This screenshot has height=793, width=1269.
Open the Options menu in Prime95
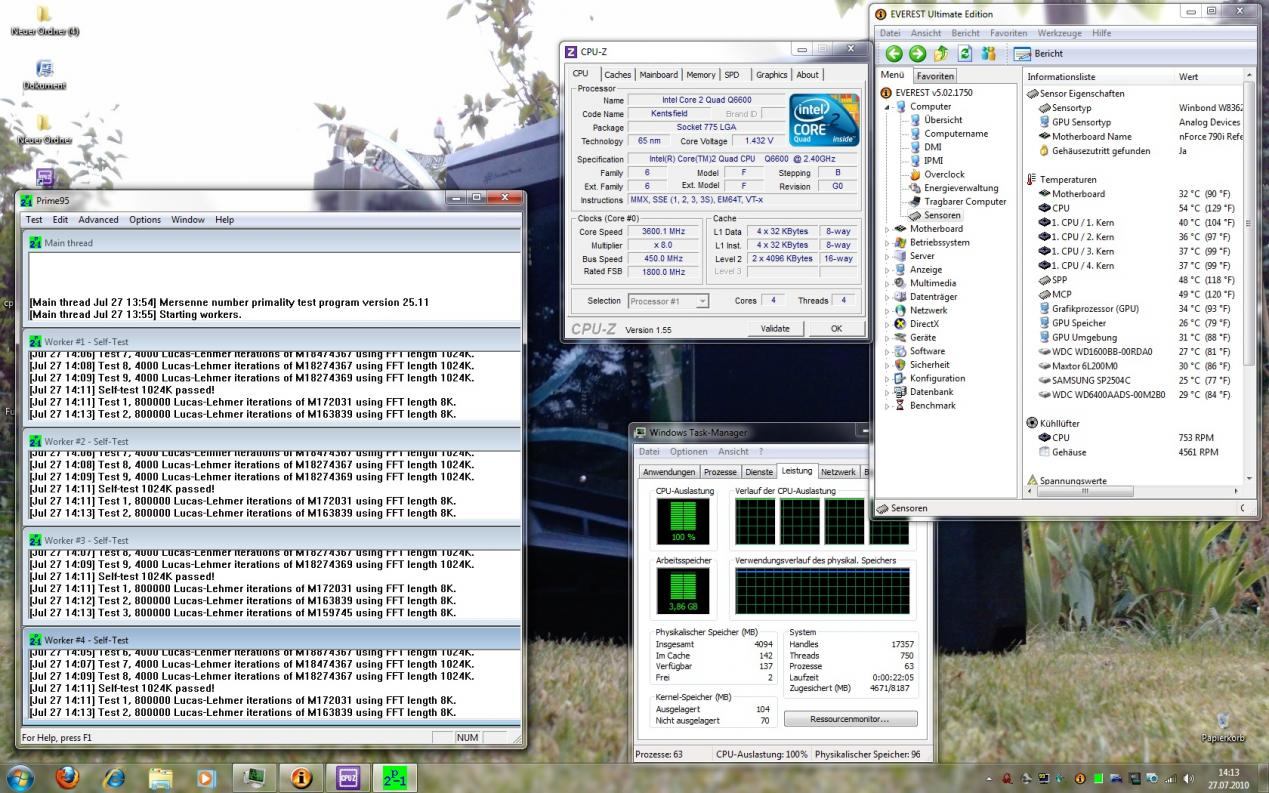click(145, 220)
